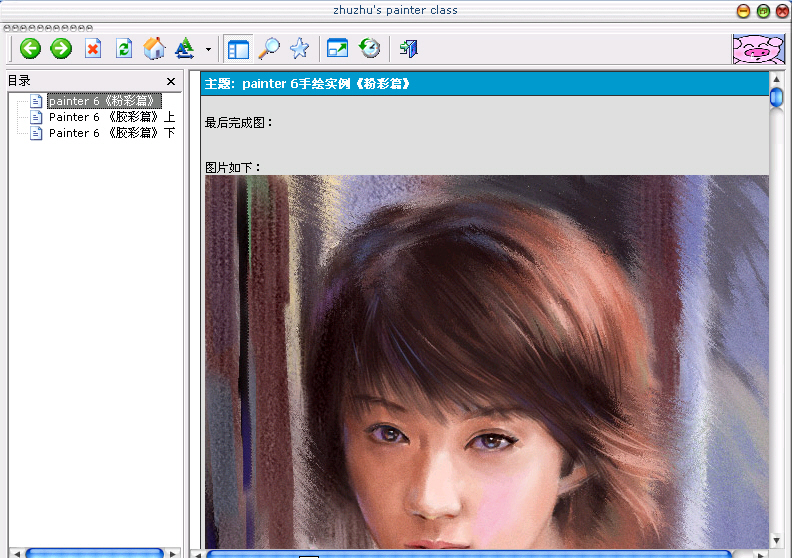792x558 pixels.
Task: Click the contents panel horizontal scroll thumb
Action: (94, 553)
